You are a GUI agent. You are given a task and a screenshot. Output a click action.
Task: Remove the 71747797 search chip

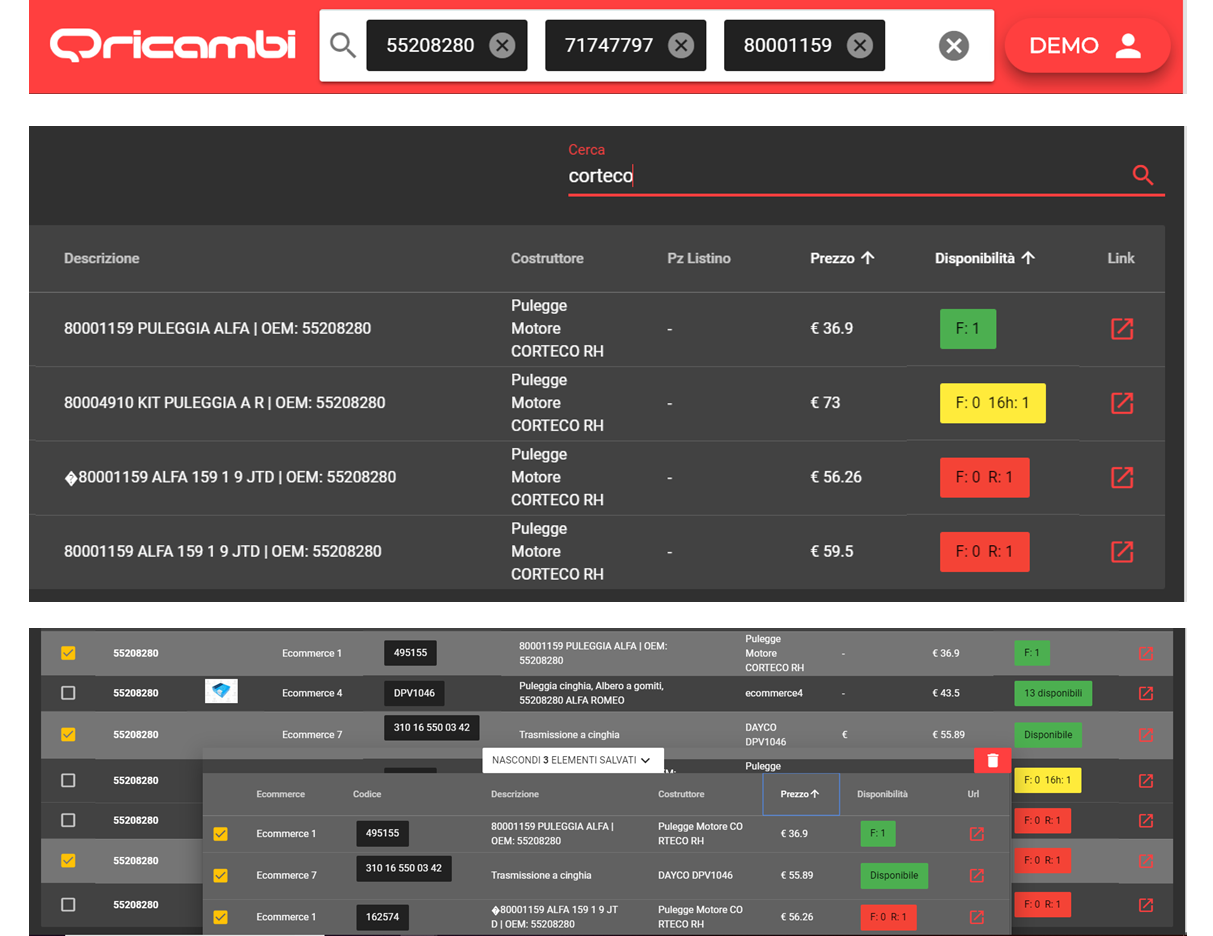(x=681, y=45)
